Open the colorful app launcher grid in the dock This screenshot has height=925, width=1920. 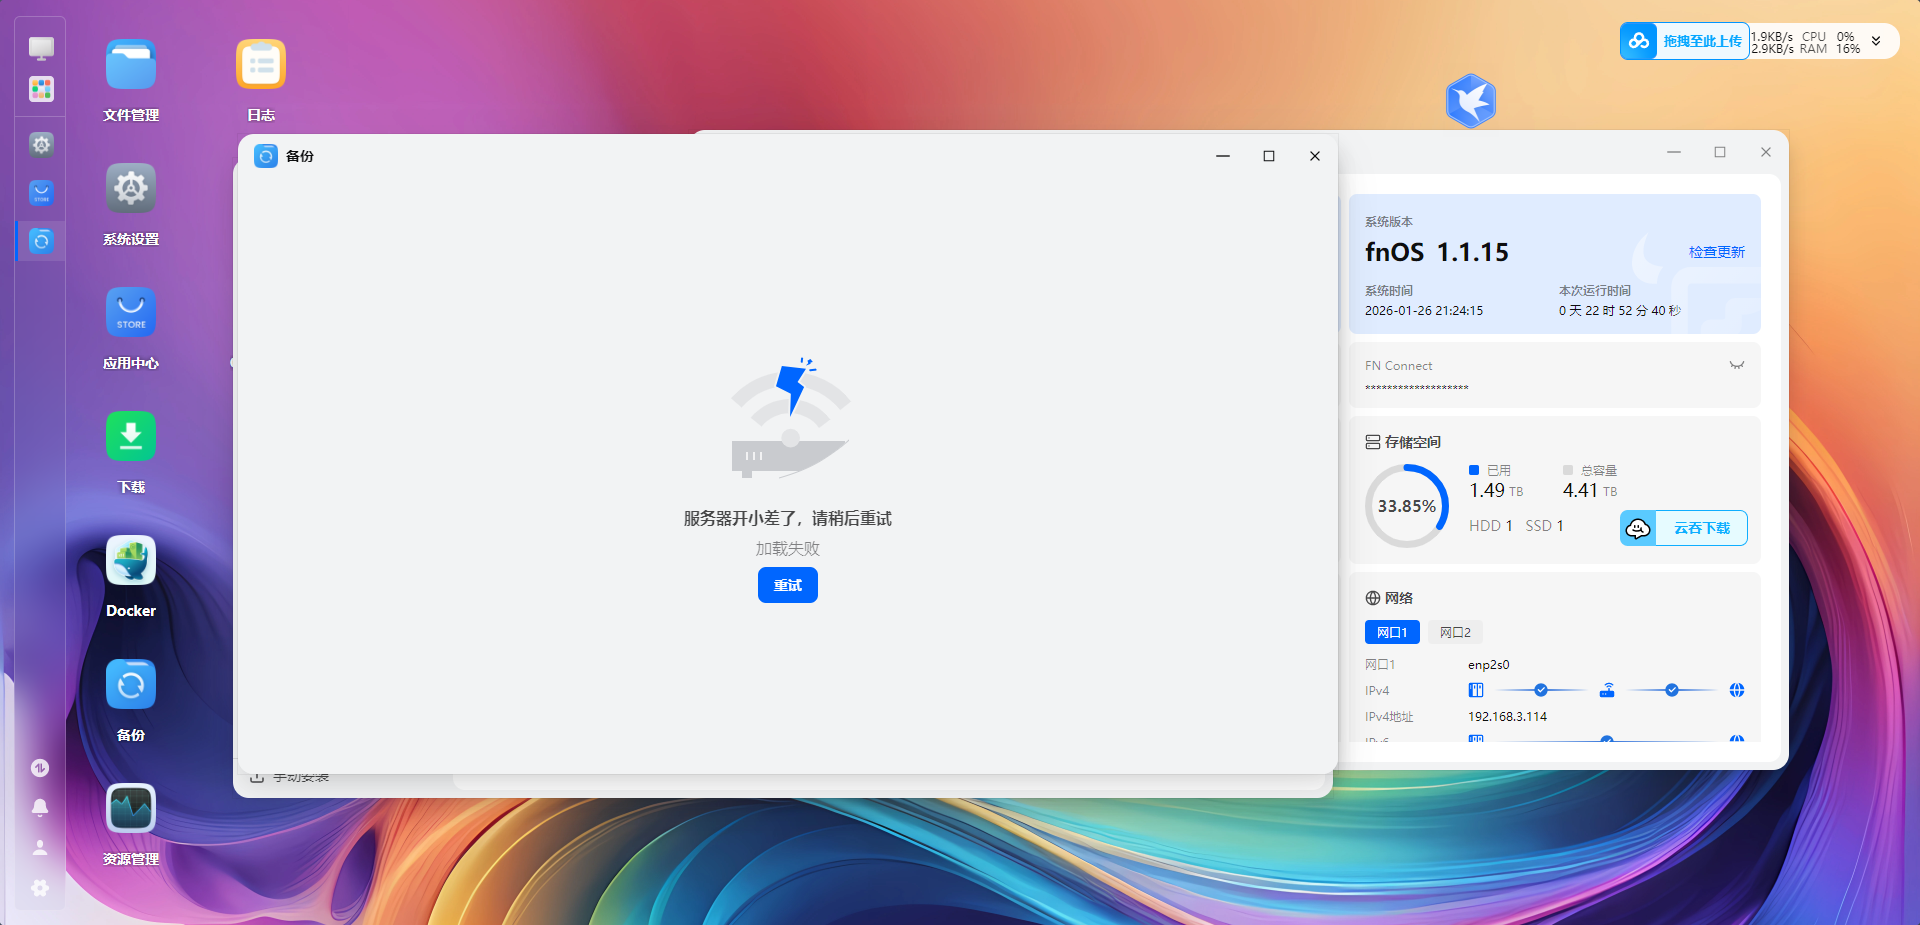point(41,89)
